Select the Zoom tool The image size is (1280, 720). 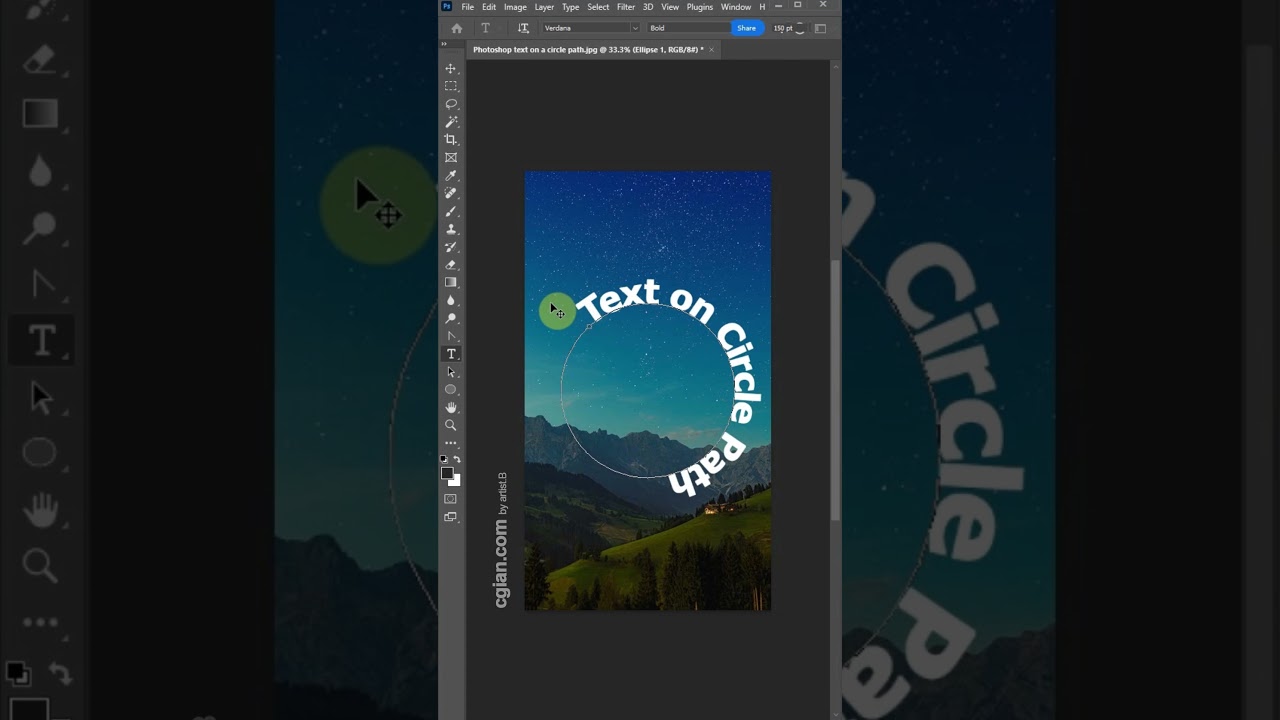(451, 425)
